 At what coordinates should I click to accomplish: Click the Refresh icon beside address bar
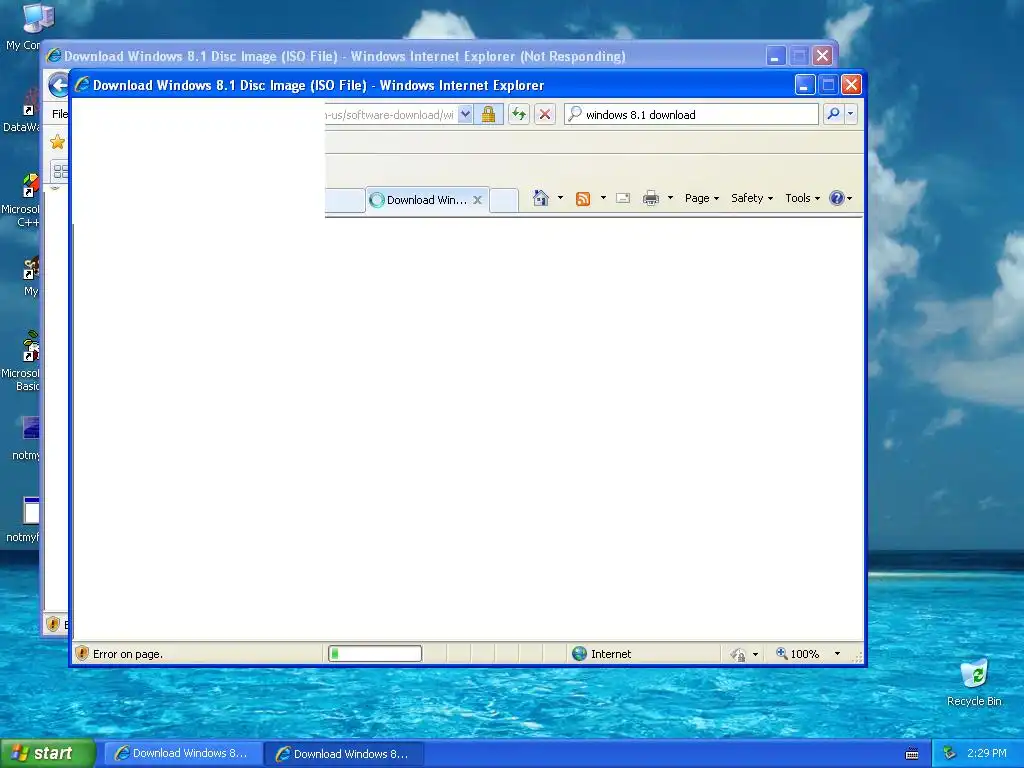tap(519, 114)
